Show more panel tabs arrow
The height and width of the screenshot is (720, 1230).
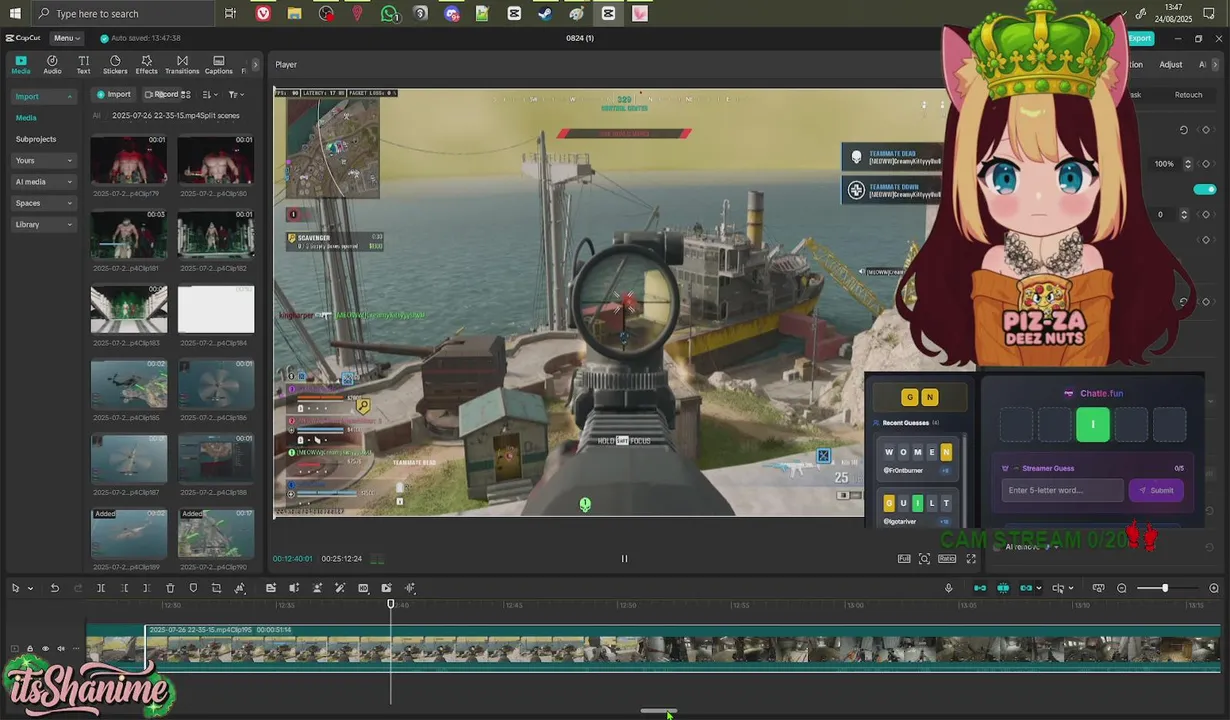pos(255,65)
